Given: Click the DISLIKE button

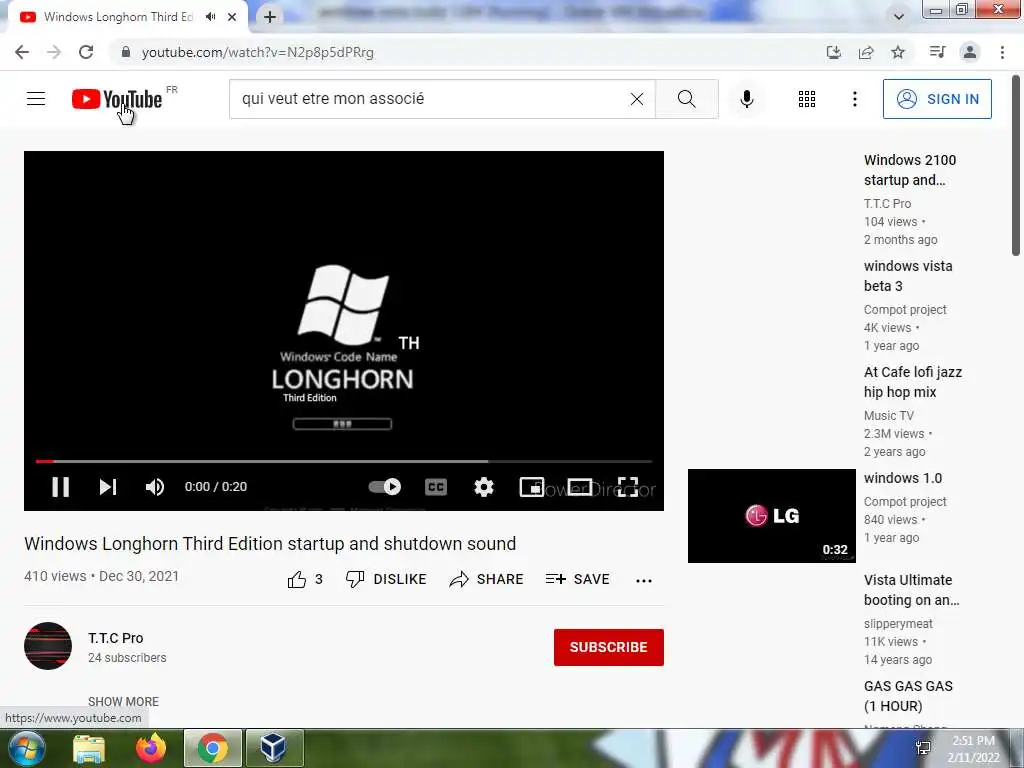Looking at the screenshot, I should (x=386, y=579).
